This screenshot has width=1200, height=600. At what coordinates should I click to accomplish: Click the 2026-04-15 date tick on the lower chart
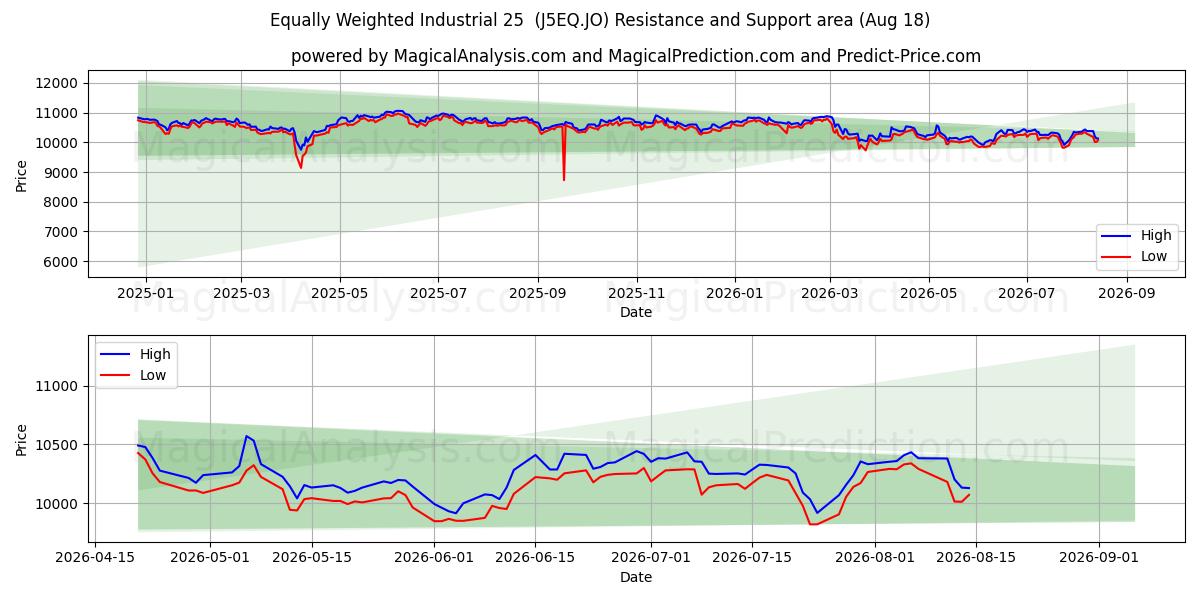point(95,559)
